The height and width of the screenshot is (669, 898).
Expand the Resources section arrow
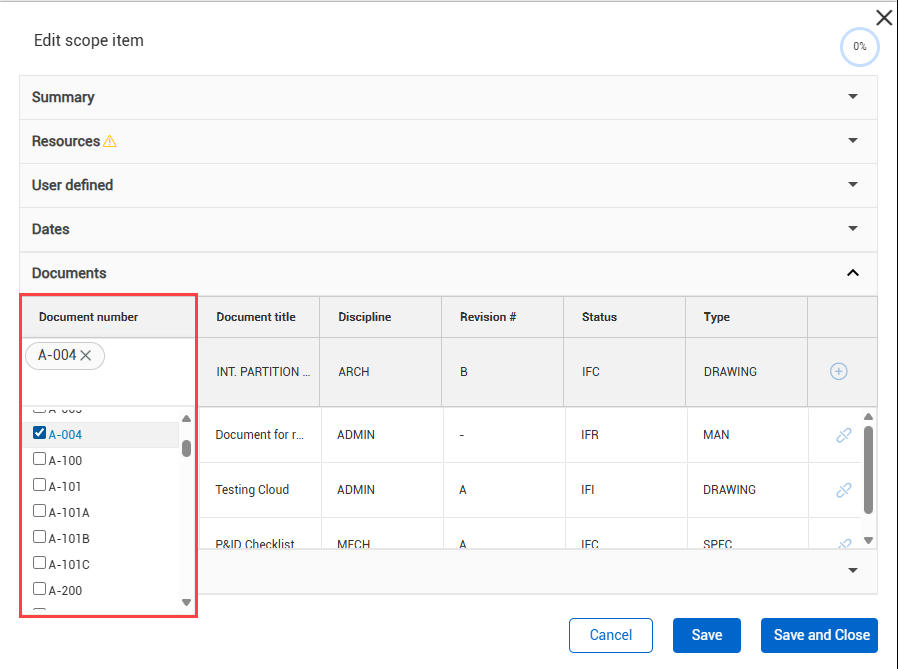[x=853, y=141]
